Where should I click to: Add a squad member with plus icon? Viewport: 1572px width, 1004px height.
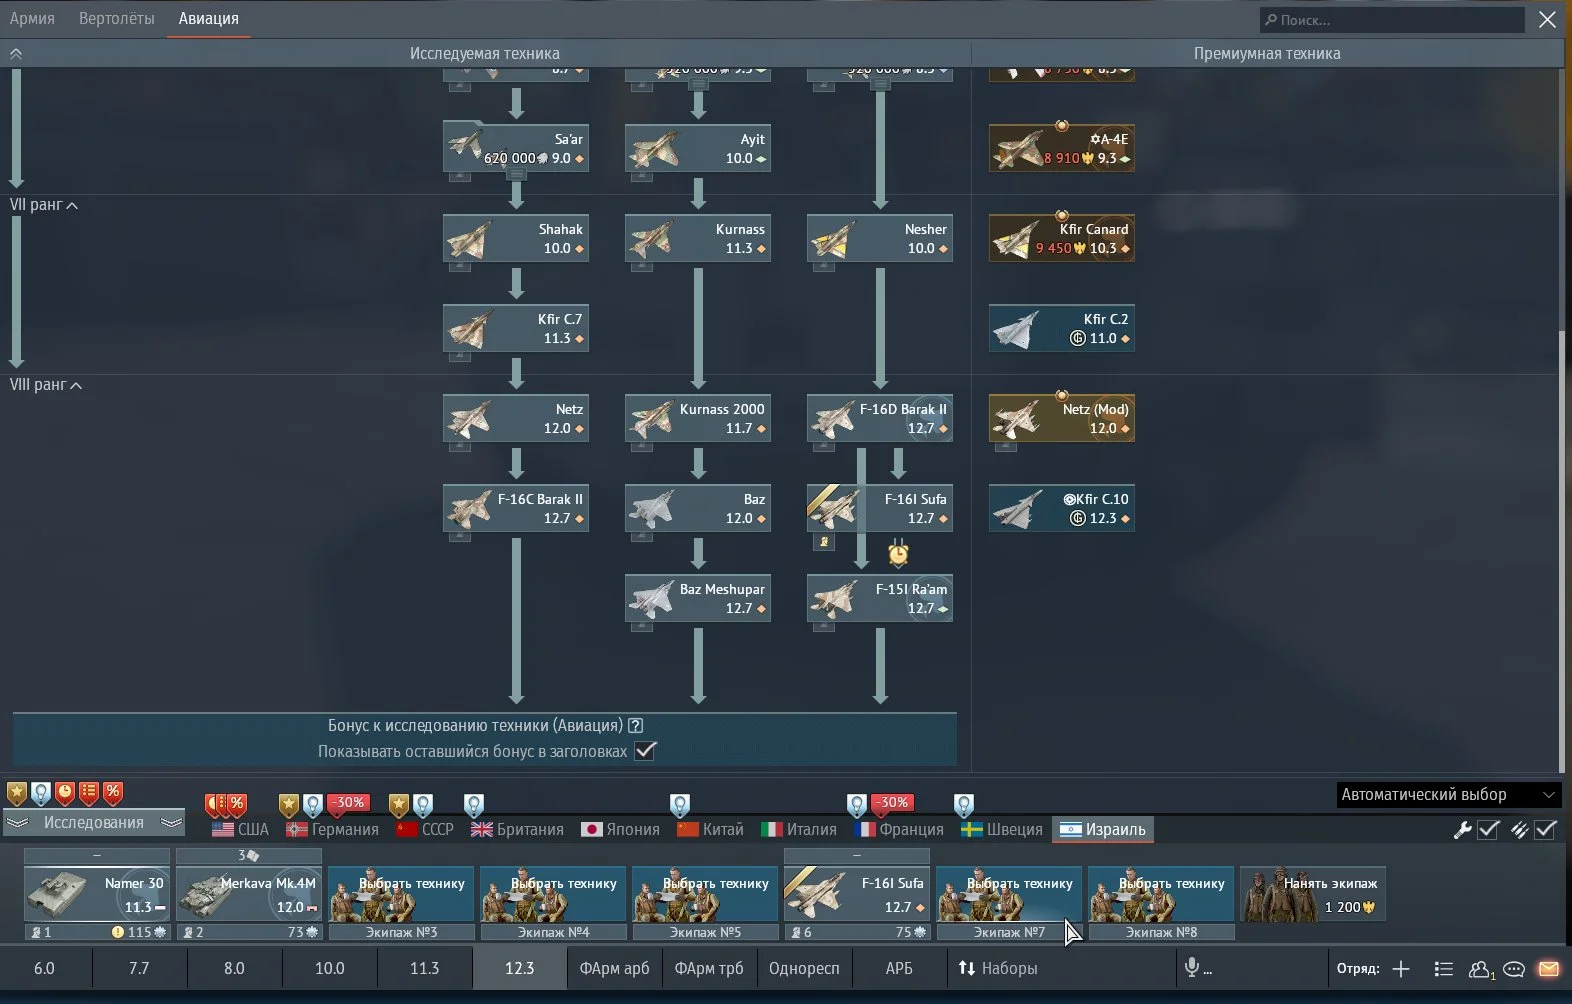1401,968
